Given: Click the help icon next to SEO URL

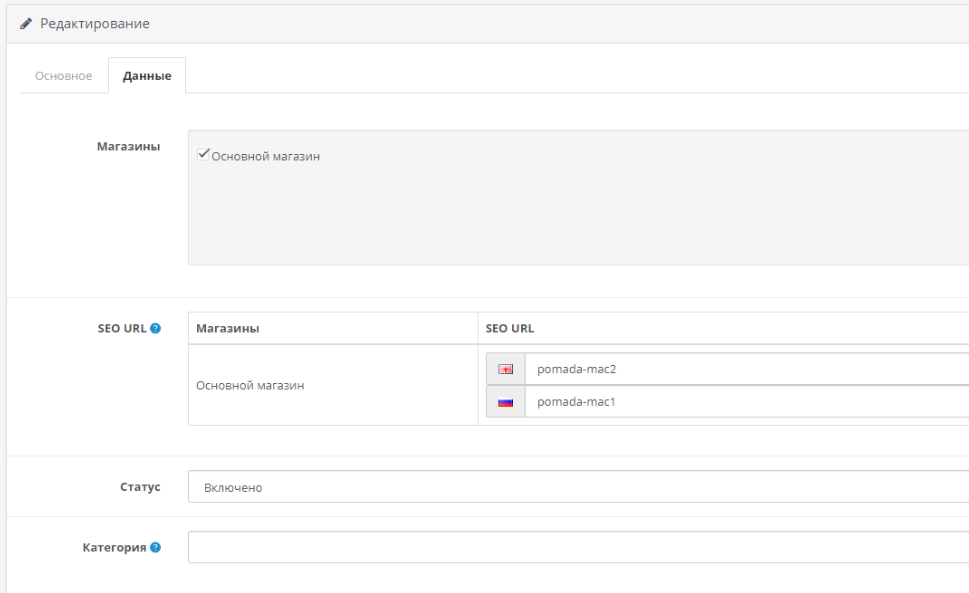Looking at the screenshot, I should pos(156,328).
